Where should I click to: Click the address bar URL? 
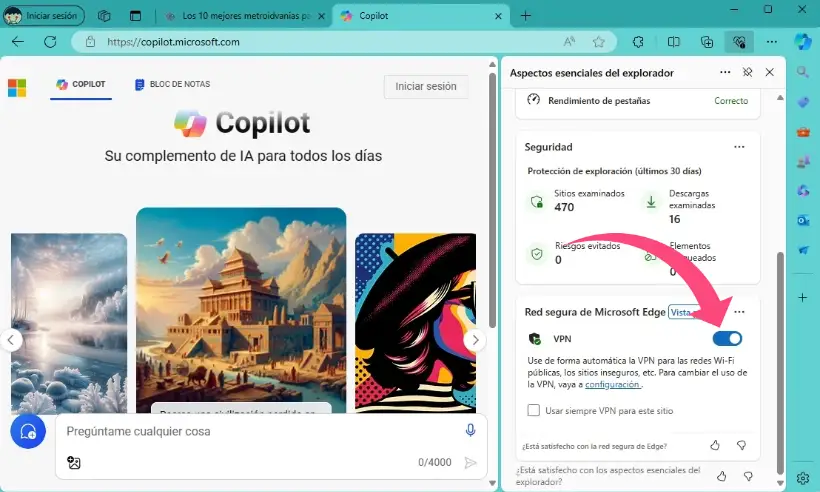173,42
